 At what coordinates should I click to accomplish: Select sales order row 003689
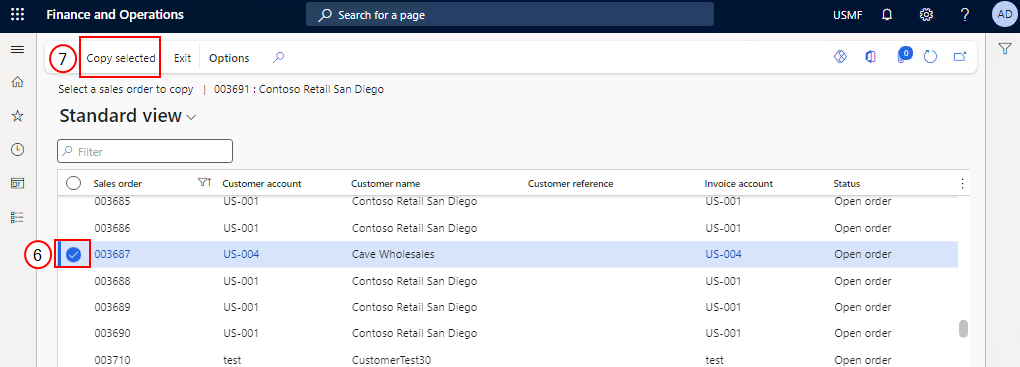click(507, 307)
